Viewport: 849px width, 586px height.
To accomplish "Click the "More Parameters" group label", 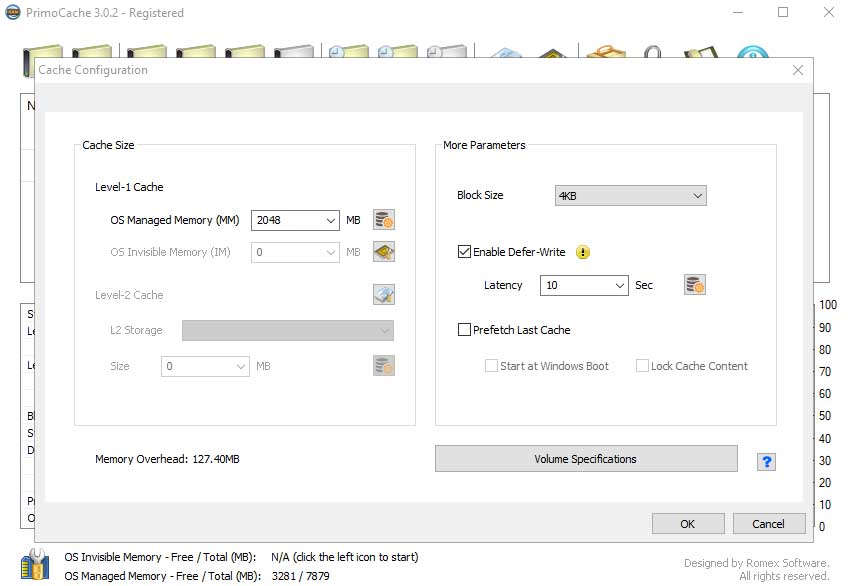I will (x=485, y=145).
